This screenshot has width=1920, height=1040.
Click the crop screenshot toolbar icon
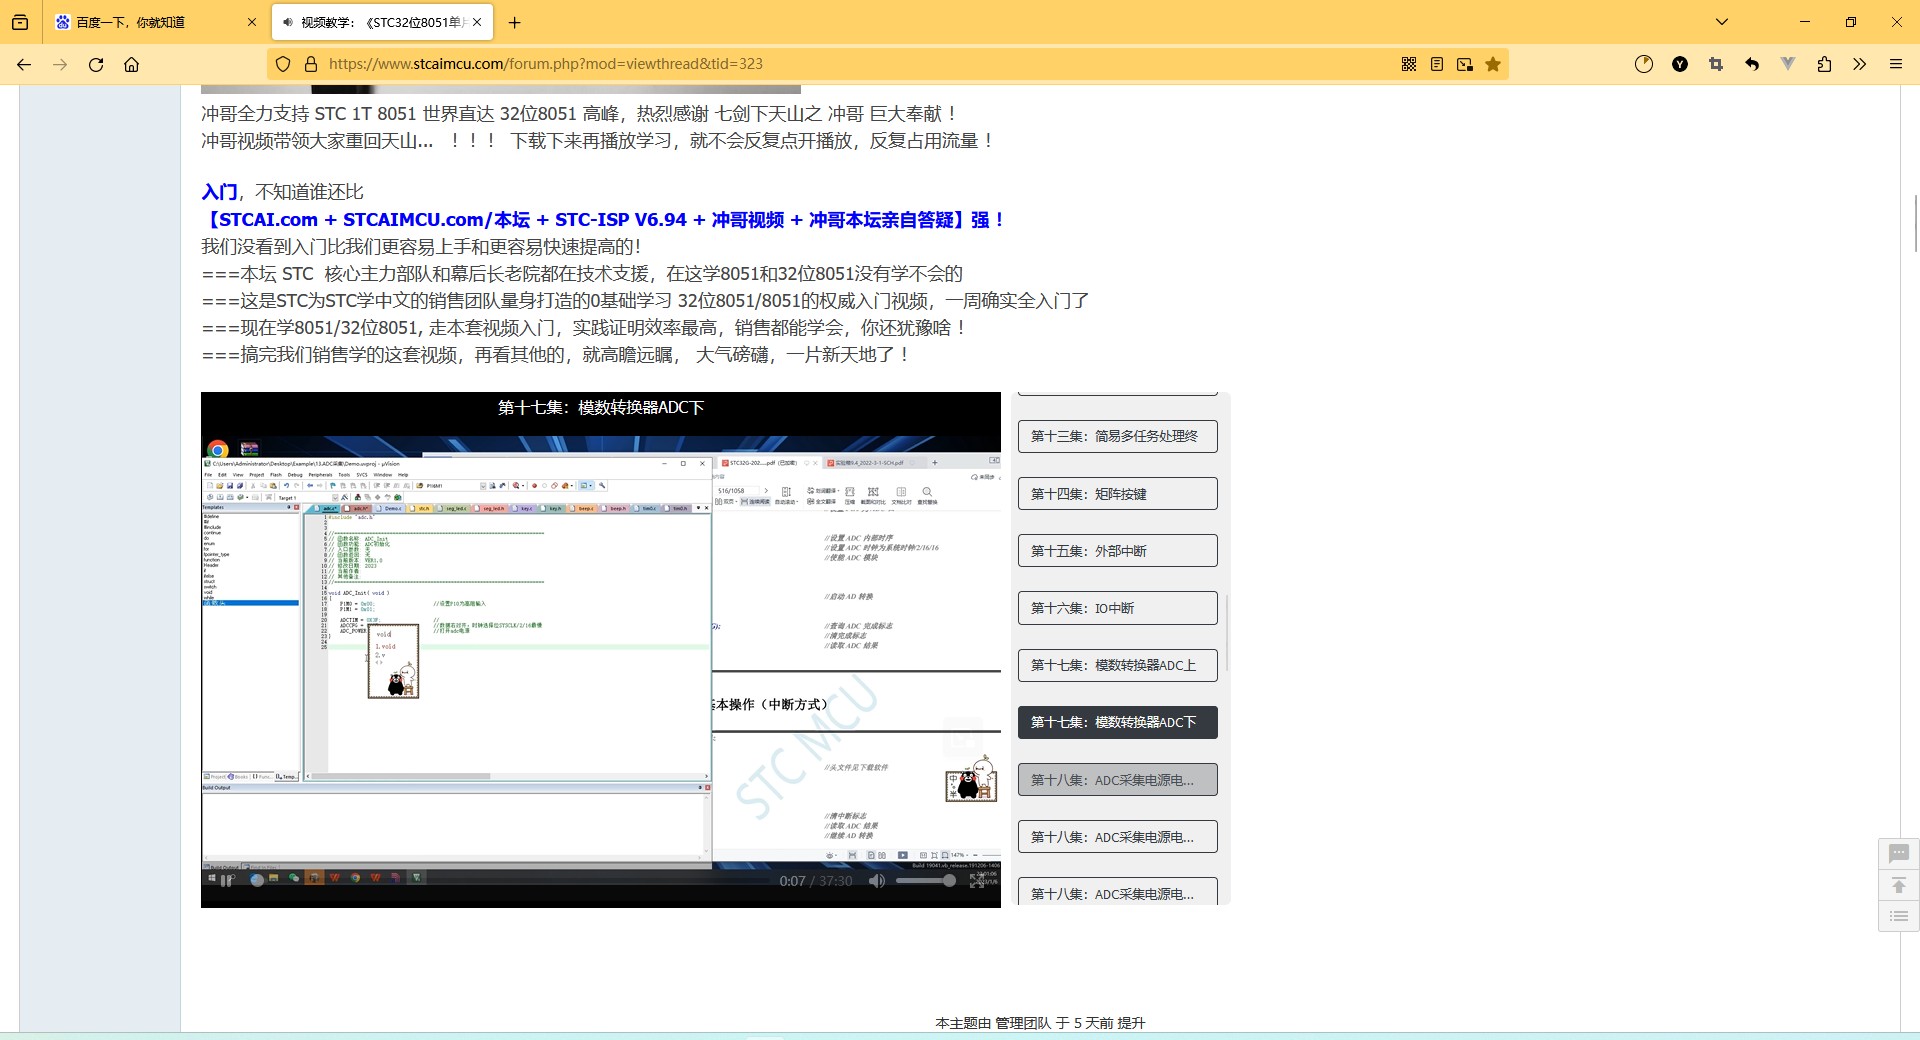[x=1716, y=64]
